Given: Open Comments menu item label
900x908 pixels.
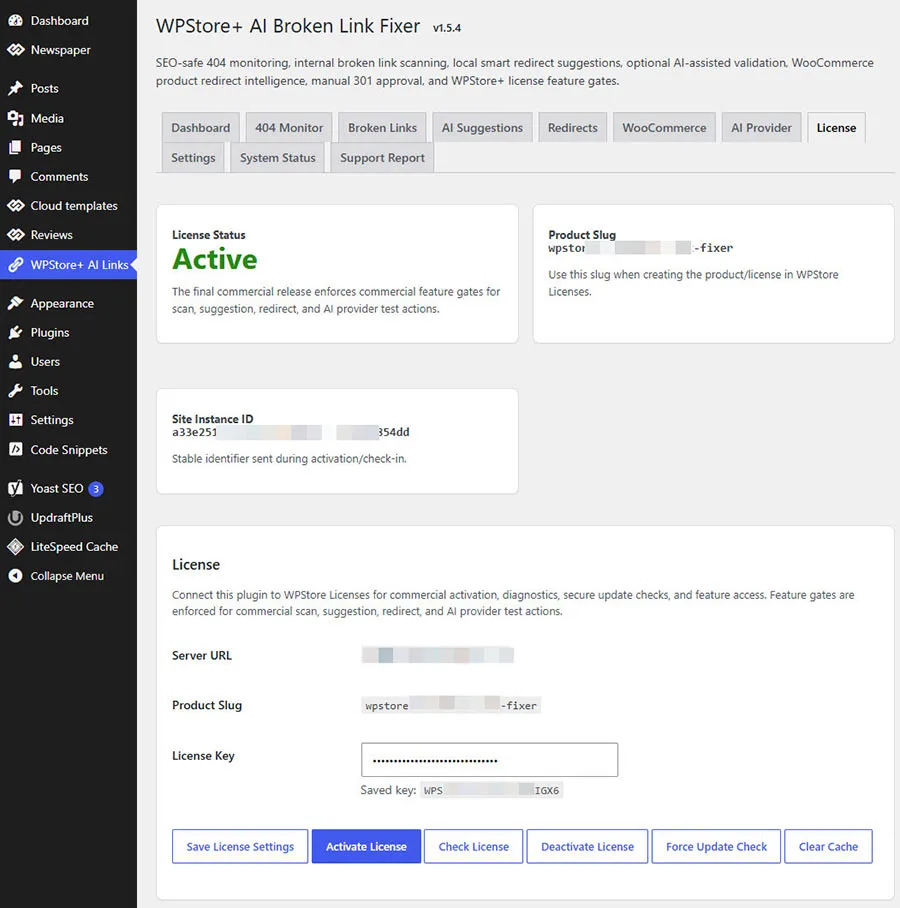Looking at the screenshot, I should 59,177.
